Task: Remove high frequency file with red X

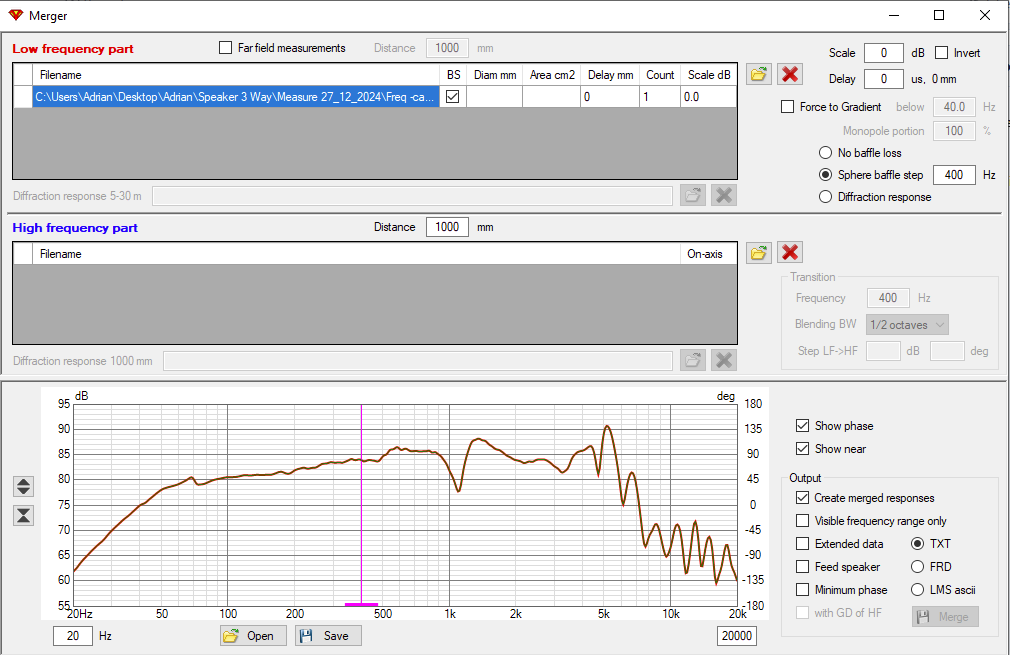Action: point(790,252)
